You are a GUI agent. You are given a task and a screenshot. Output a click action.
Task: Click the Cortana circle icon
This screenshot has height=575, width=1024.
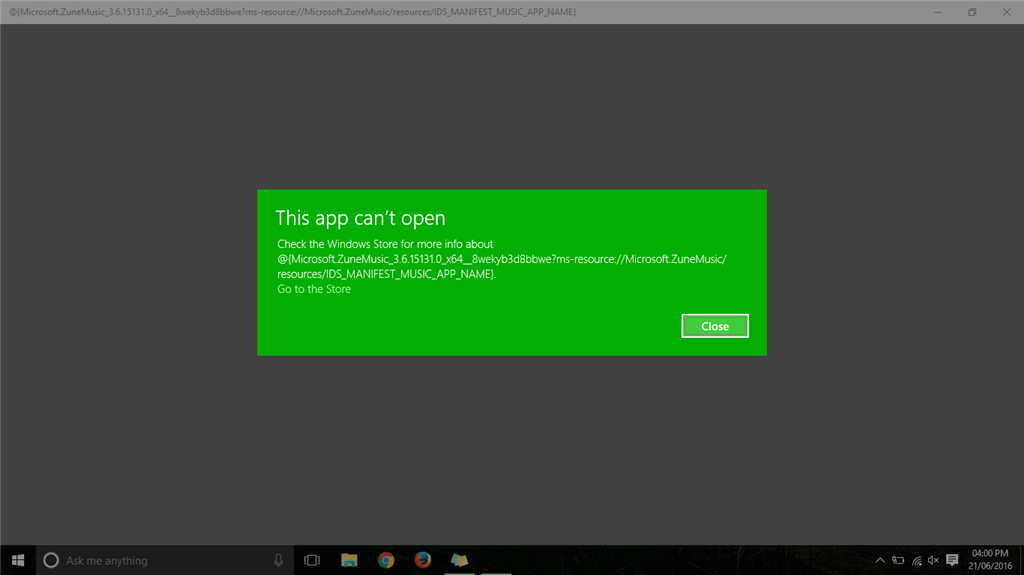pos(51,560)
